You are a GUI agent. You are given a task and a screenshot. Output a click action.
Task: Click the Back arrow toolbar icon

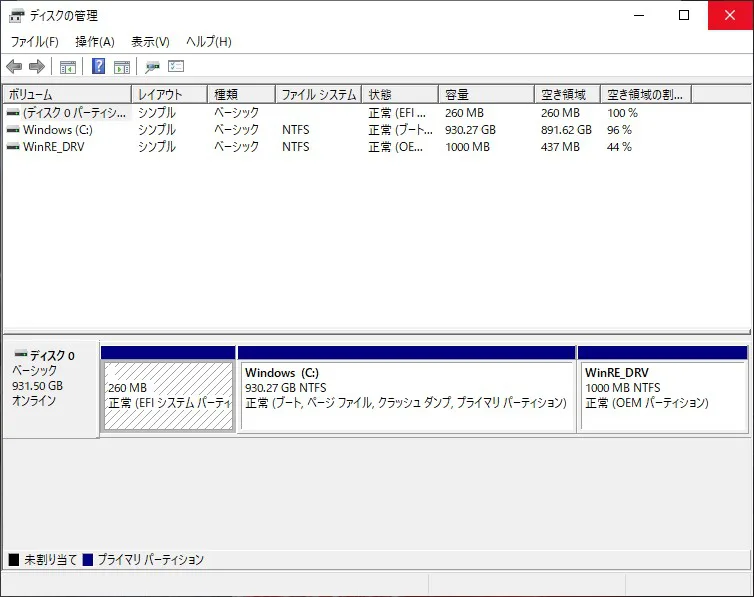tap(14, 66)
